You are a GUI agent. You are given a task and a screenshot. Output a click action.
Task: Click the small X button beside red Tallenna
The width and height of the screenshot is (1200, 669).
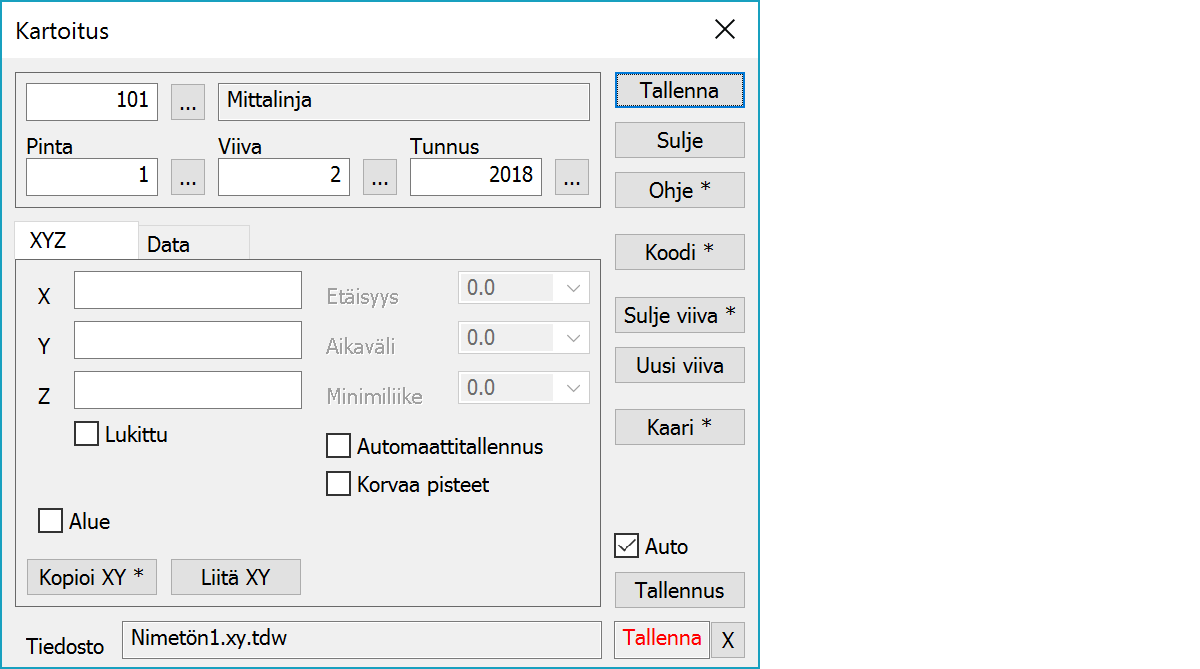click(728, 641)
